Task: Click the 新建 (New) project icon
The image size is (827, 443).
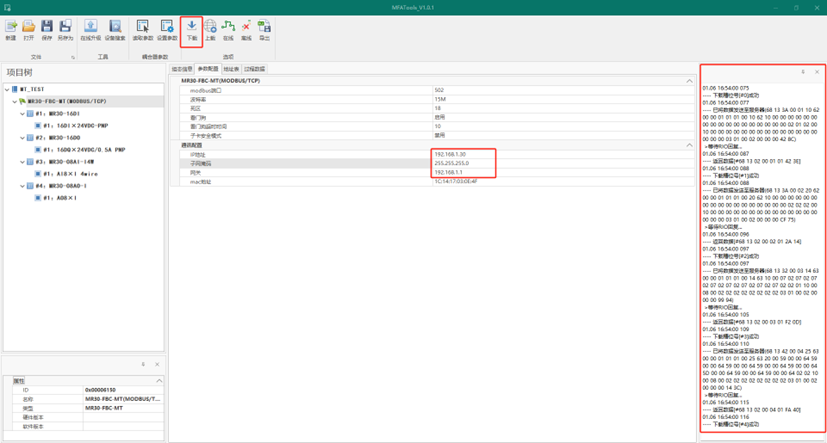Action: [x=11, y=27]
